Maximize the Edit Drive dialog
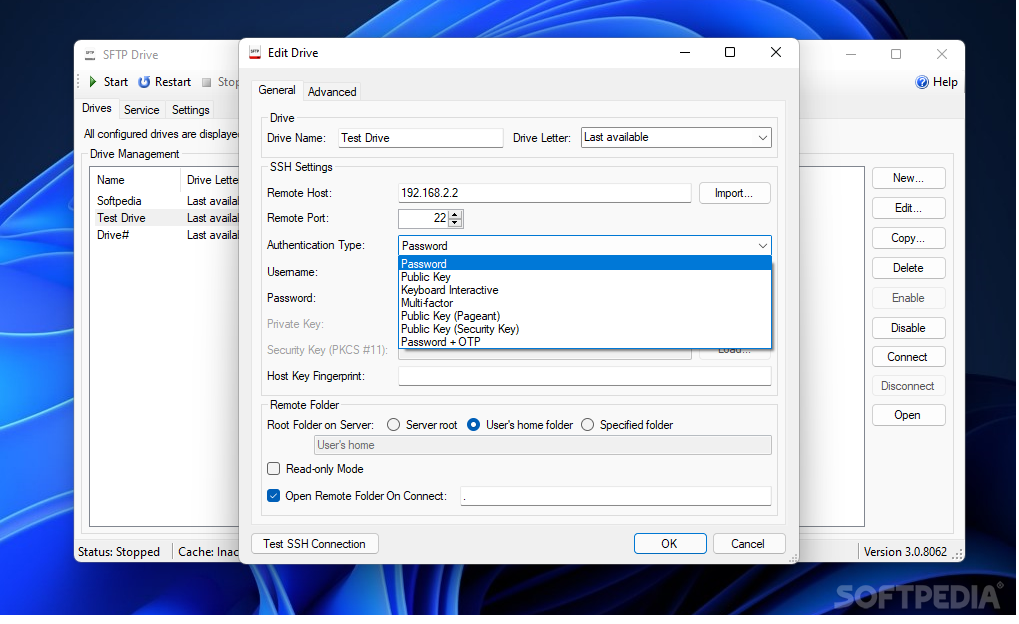 pyautogui.click(x=730, y=53)
